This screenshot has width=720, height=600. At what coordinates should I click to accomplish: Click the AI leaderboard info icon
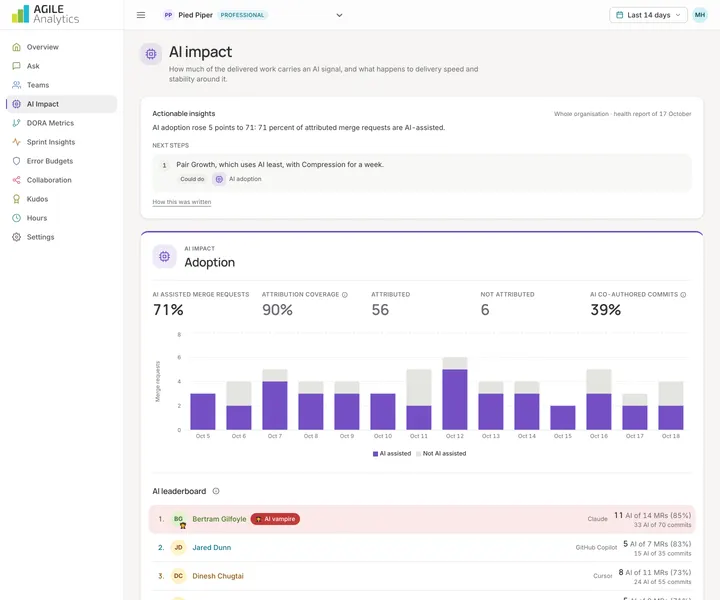216,491
